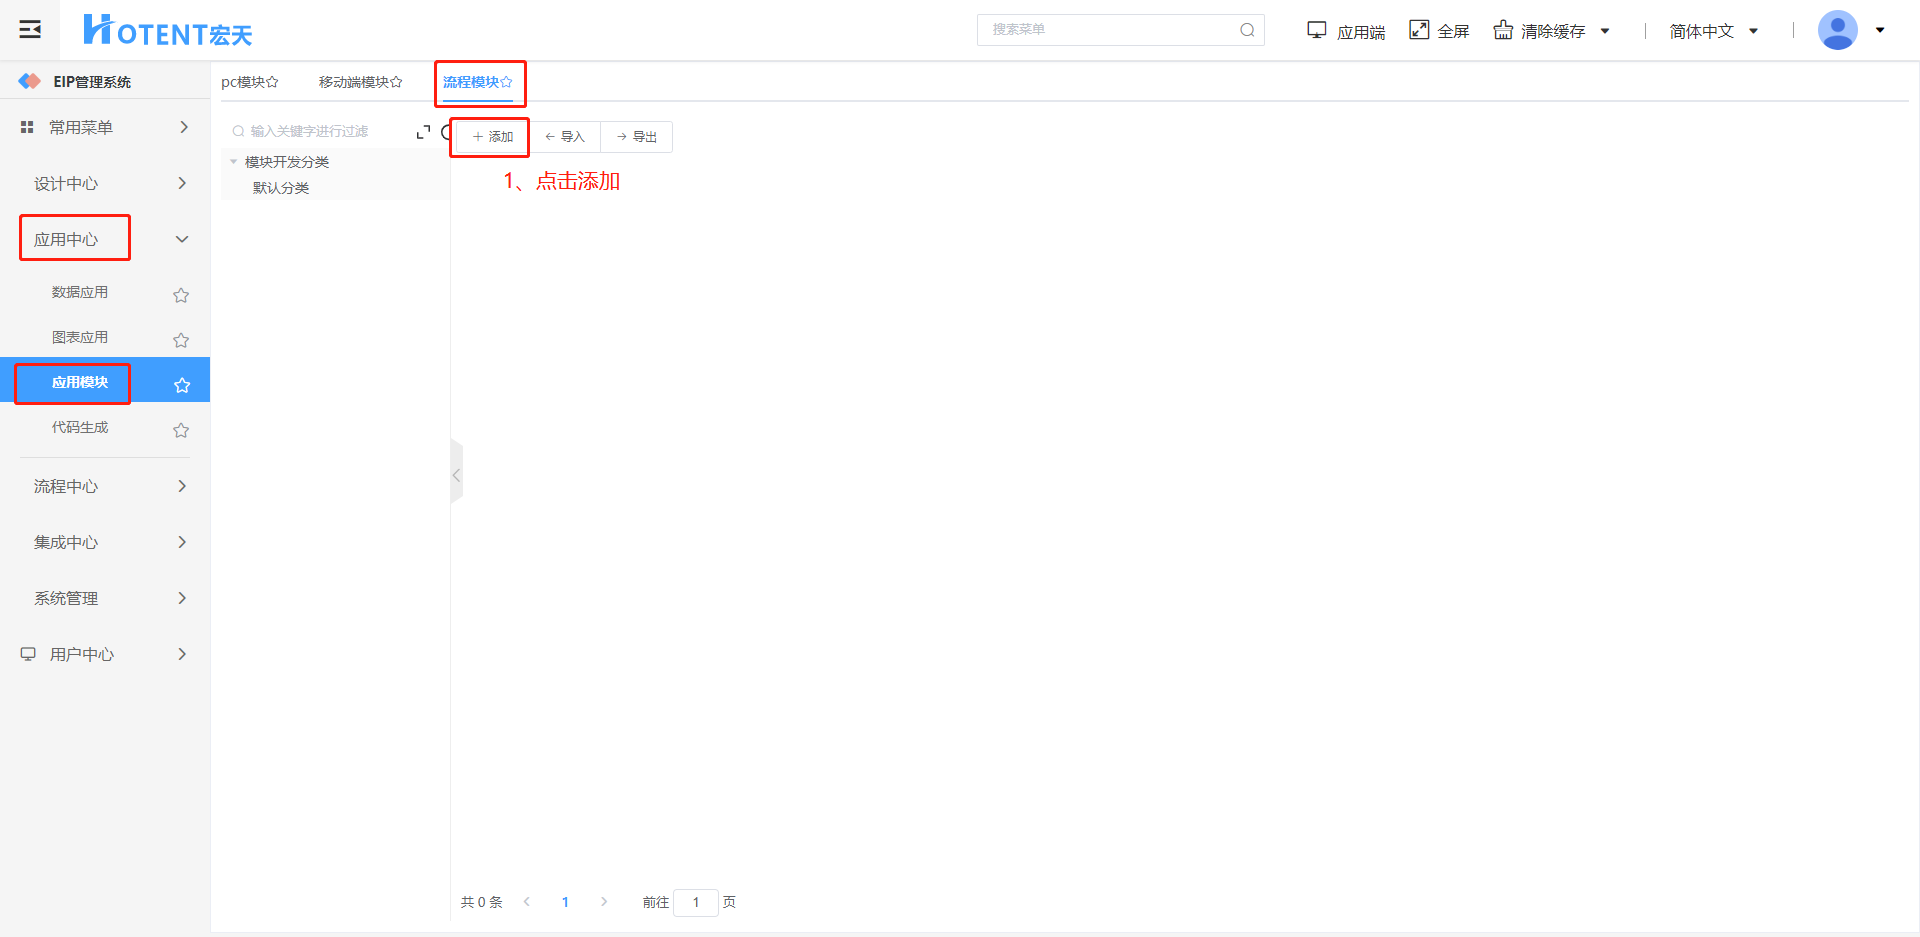
Task: Open 代码生成 in the sidebar
Action: tap(80, 427)
